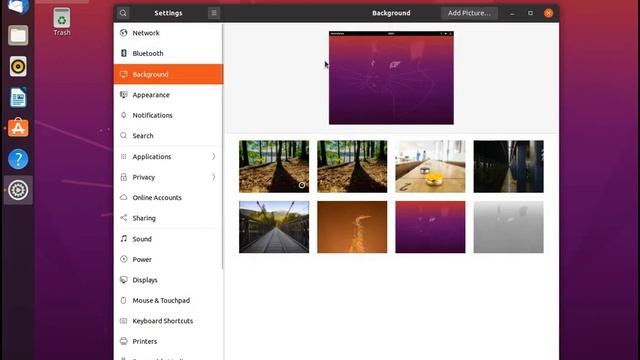
Task: Select the gray Focal Fossa wallpaper
Action: click(x=508, y=227)
